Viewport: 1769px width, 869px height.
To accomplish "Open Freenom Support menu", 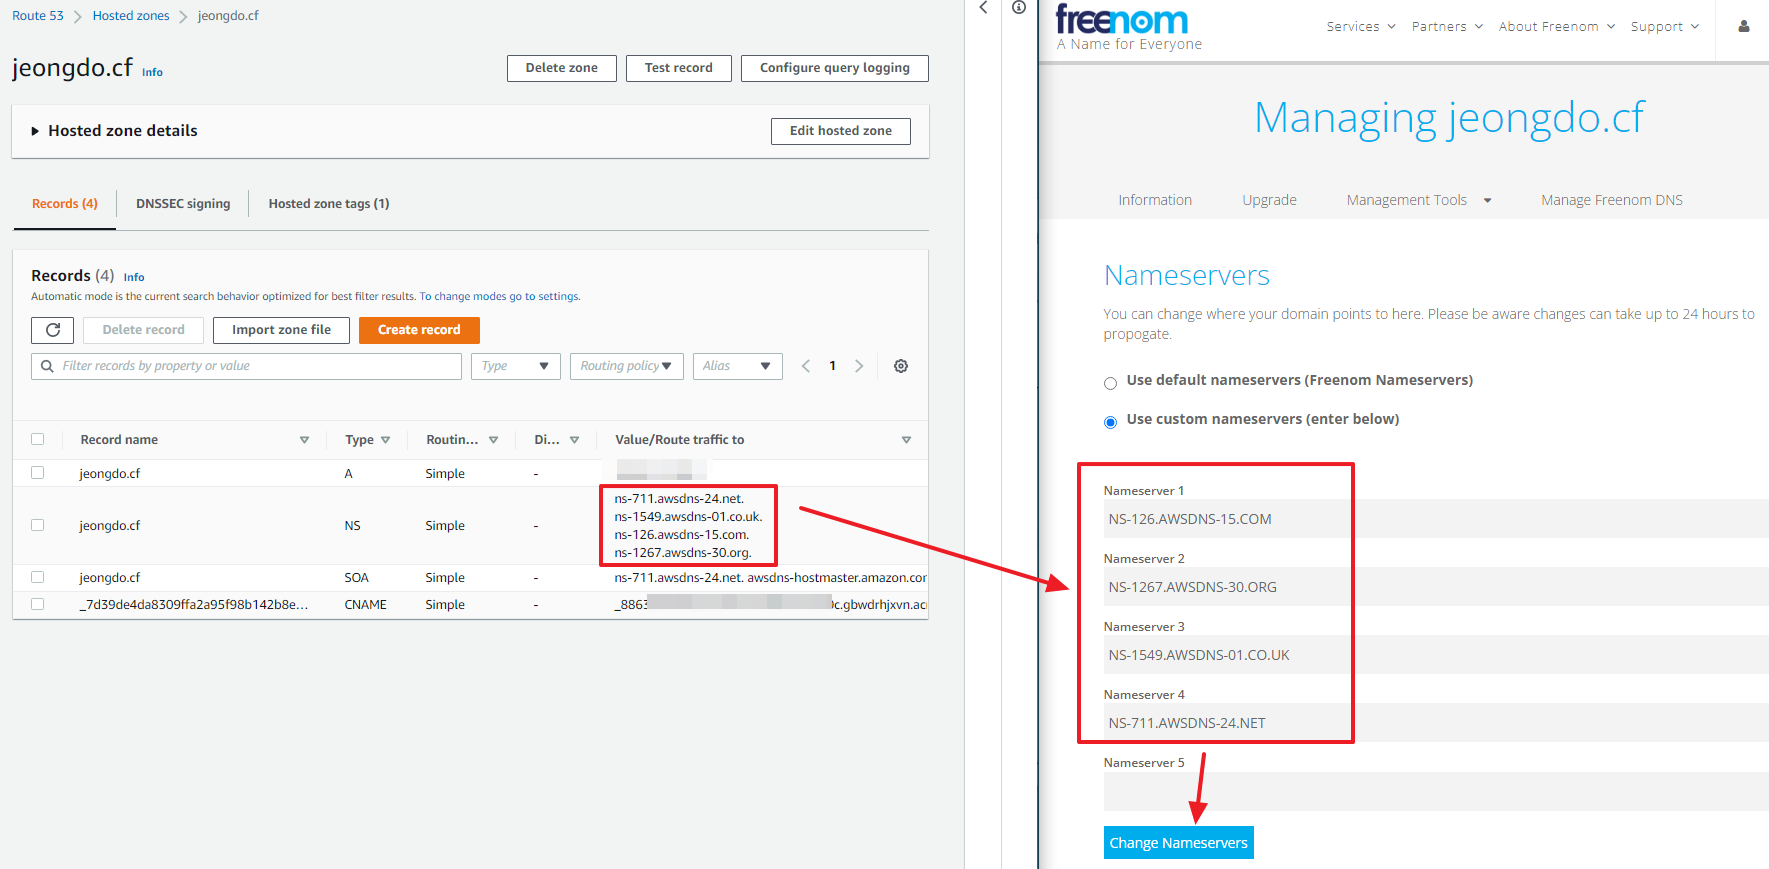I will coord(1665,27).
